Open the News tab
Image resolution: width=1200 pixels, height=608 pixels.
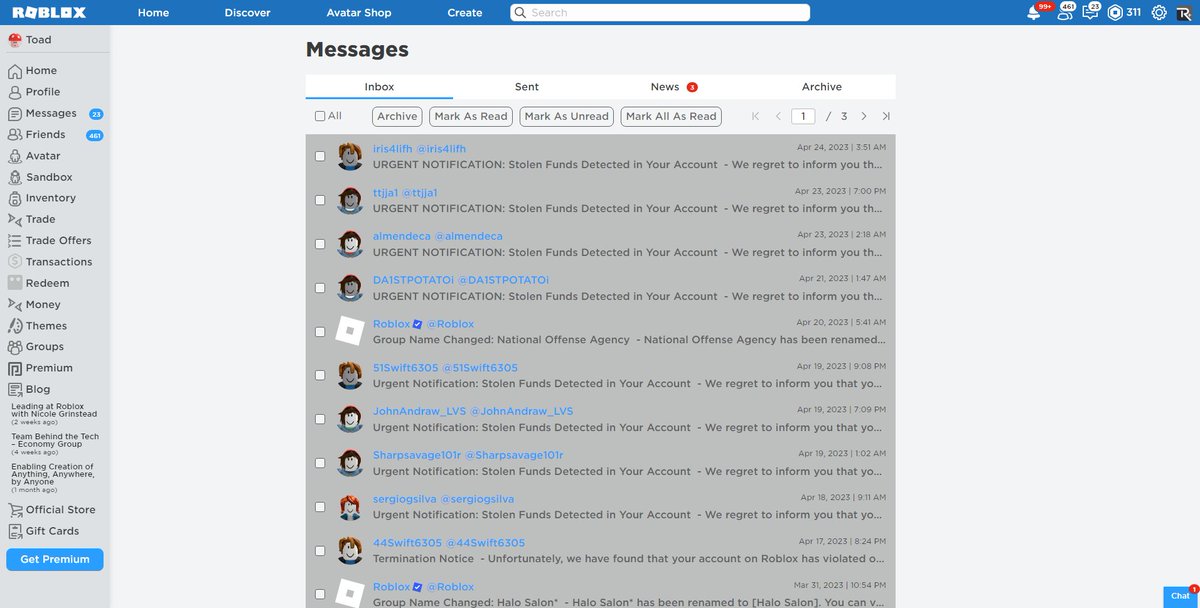pyautogui.click(x=674, y=87)
